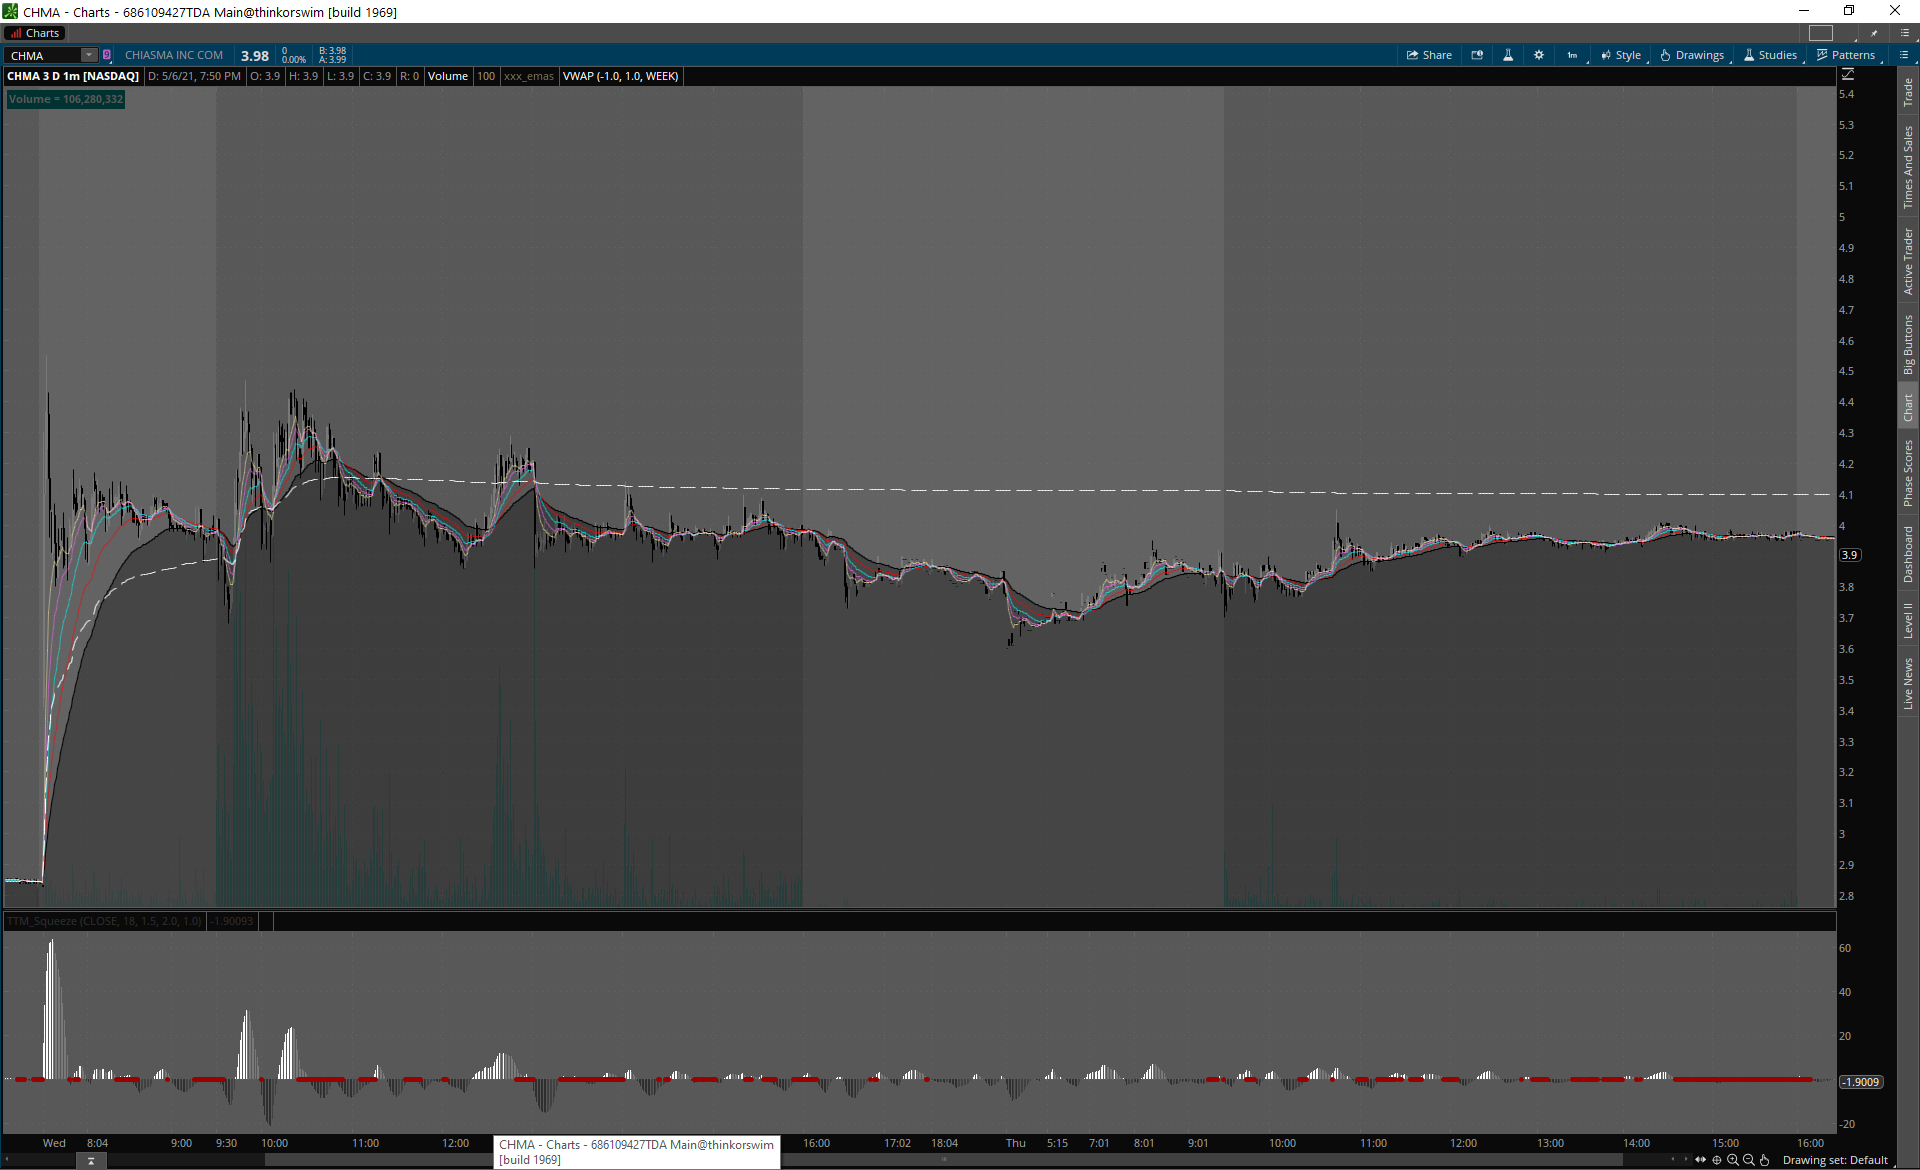Select the crosshair pan tool icon
The width and height of the screenshot is (1920, 1170).
pyautogui.click(x=1717, y=1160)
